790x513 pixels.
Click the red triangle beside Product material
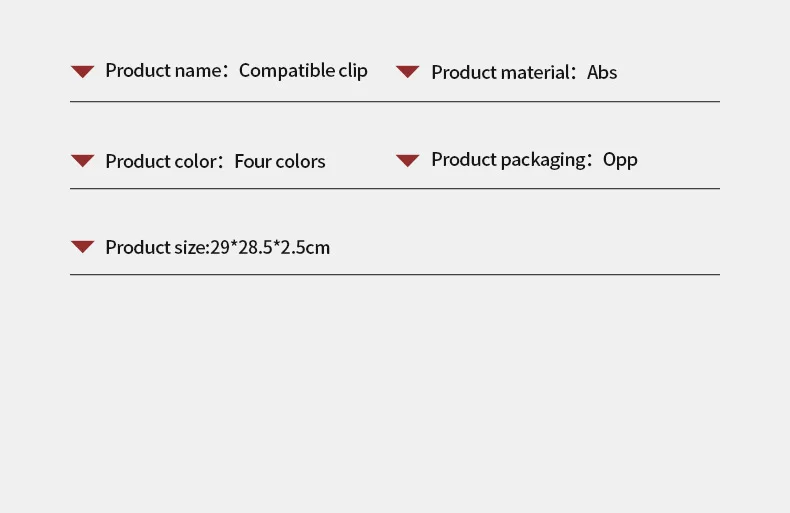[x=408, y=72]
